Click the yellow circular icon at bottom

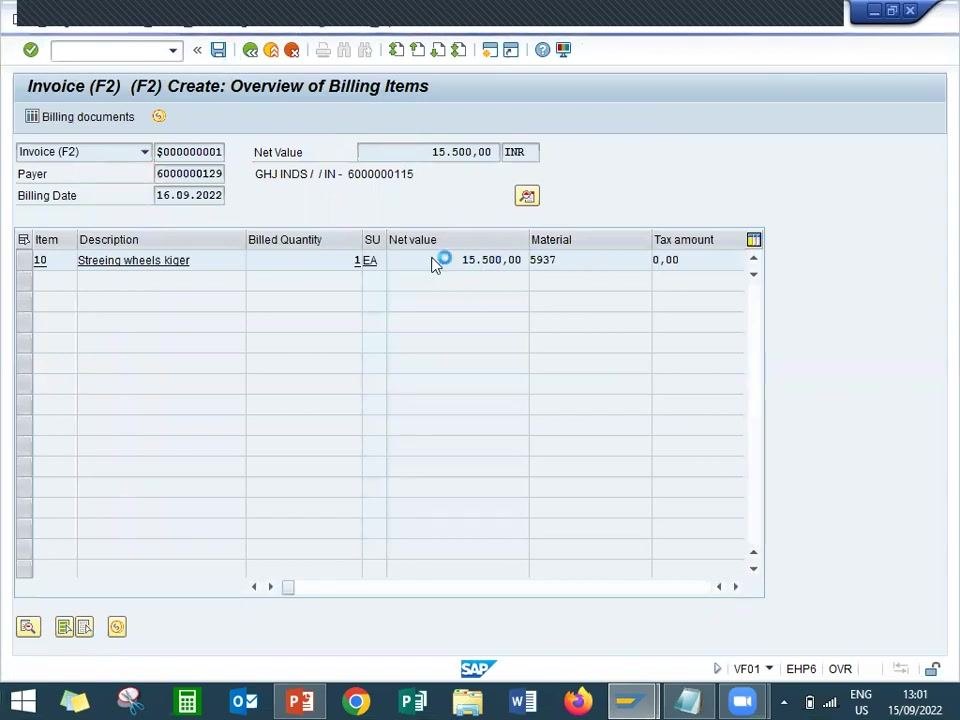tap(117, 627)
